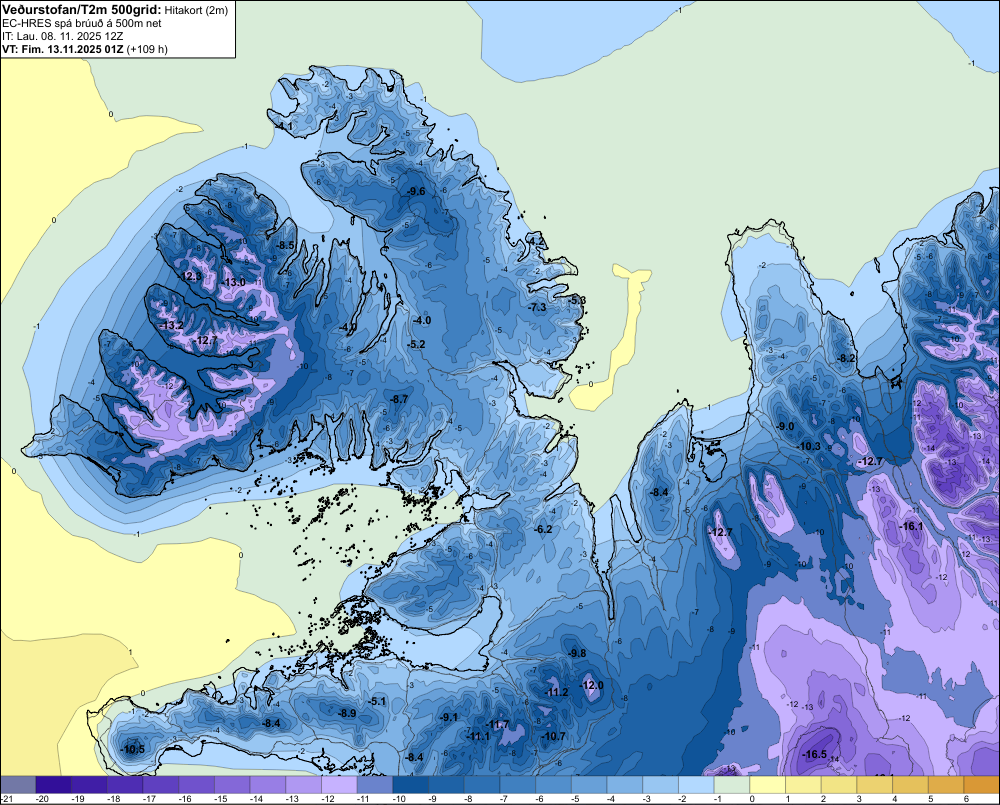This screenshot has width=1000, height=805.
Task: Click the '(+109 h)' forecast offset text
Action: coord(147,49)
